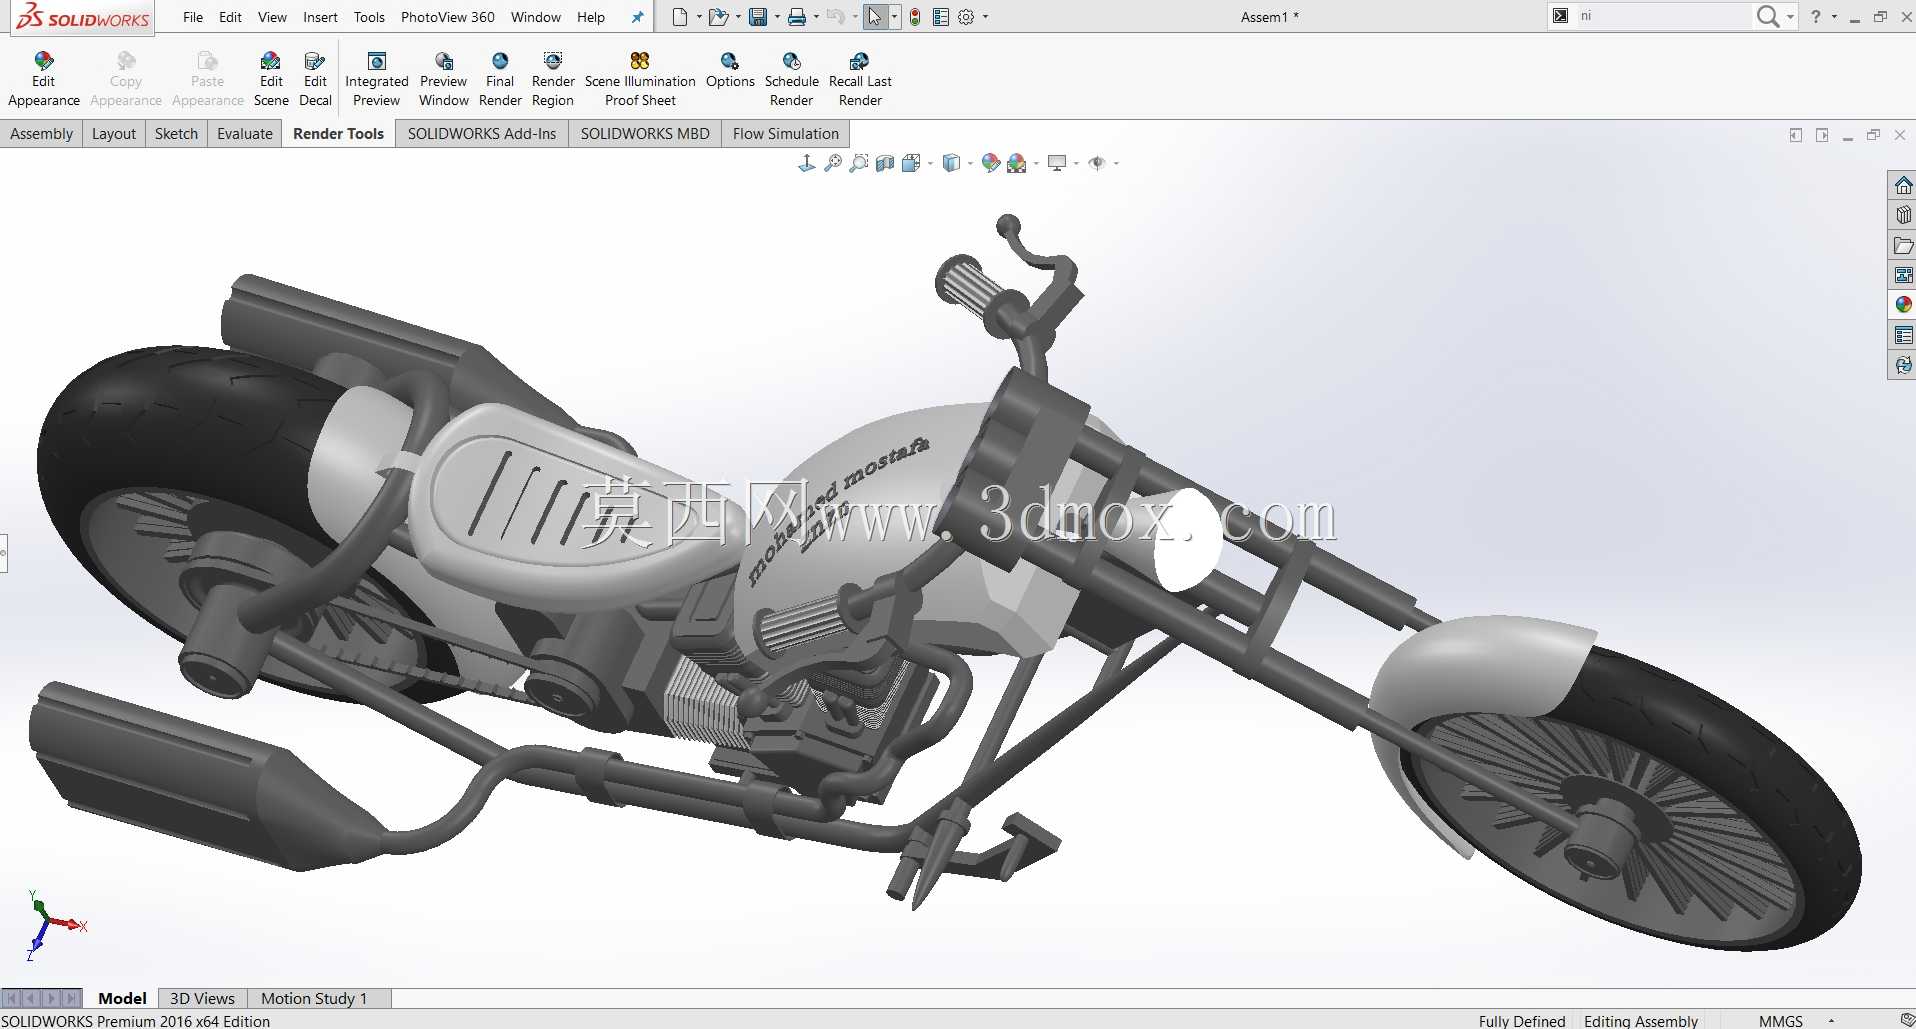Viewport: 1916px width, 1029px height.
Task: Pin the menu bar with pushpin
Action: (637, 17)
